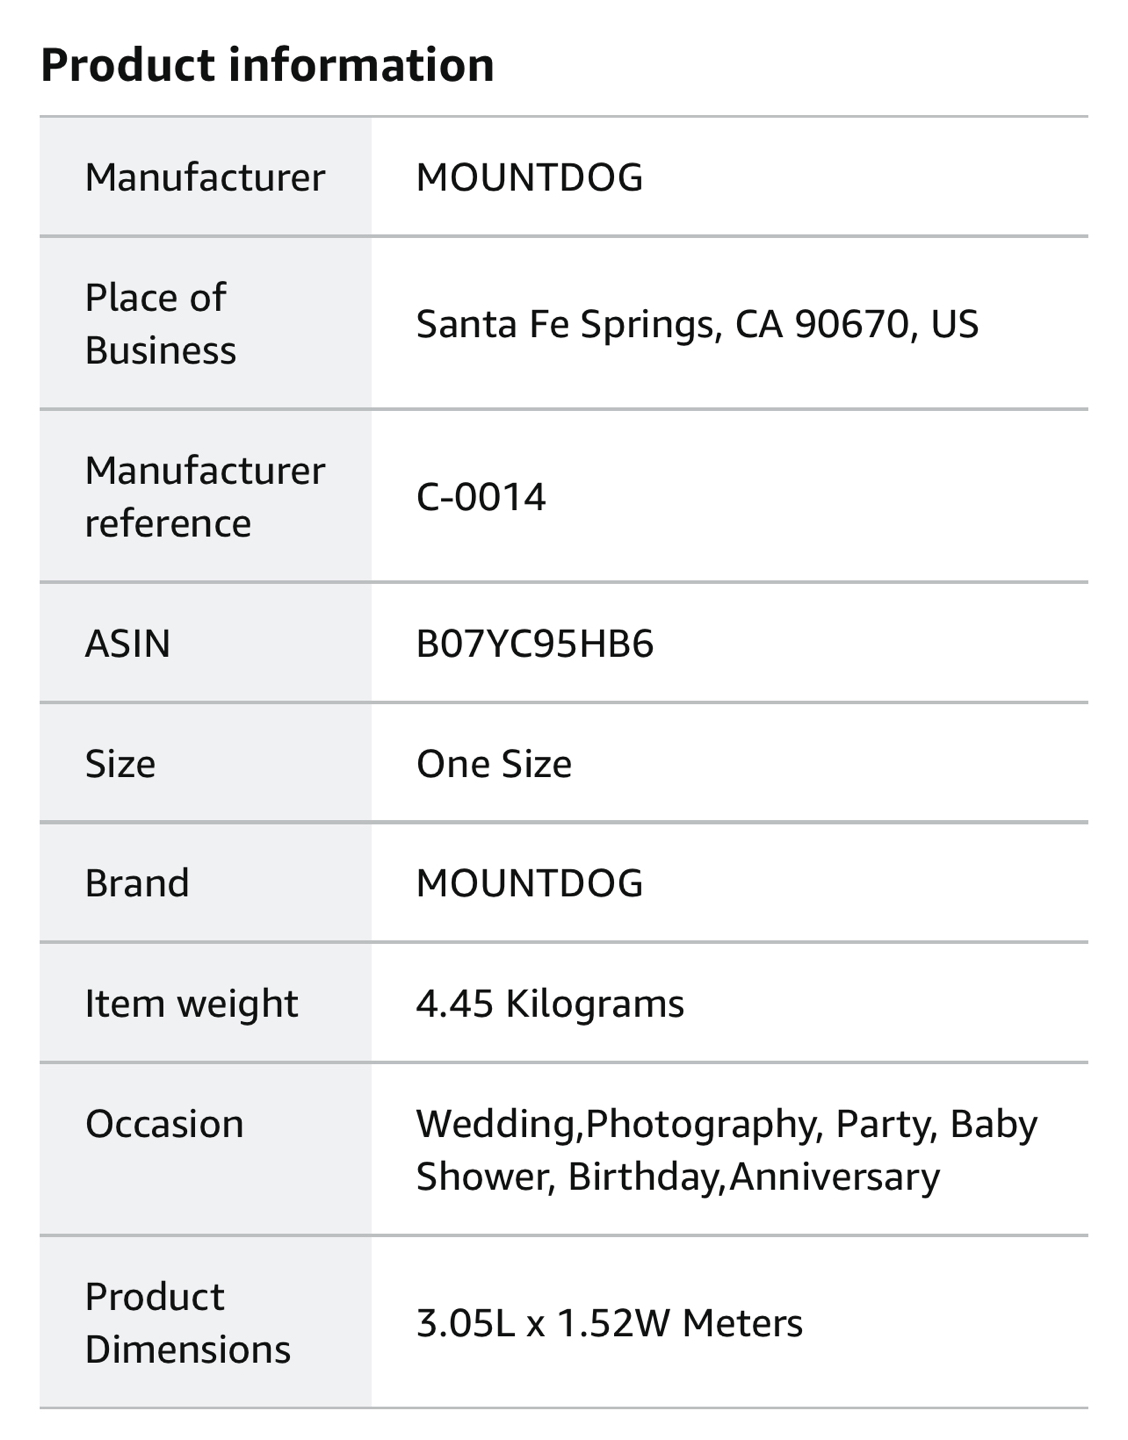1128x1440 pixels.
Task: Select the Brand label cell
Action: [x=205, y=882]
